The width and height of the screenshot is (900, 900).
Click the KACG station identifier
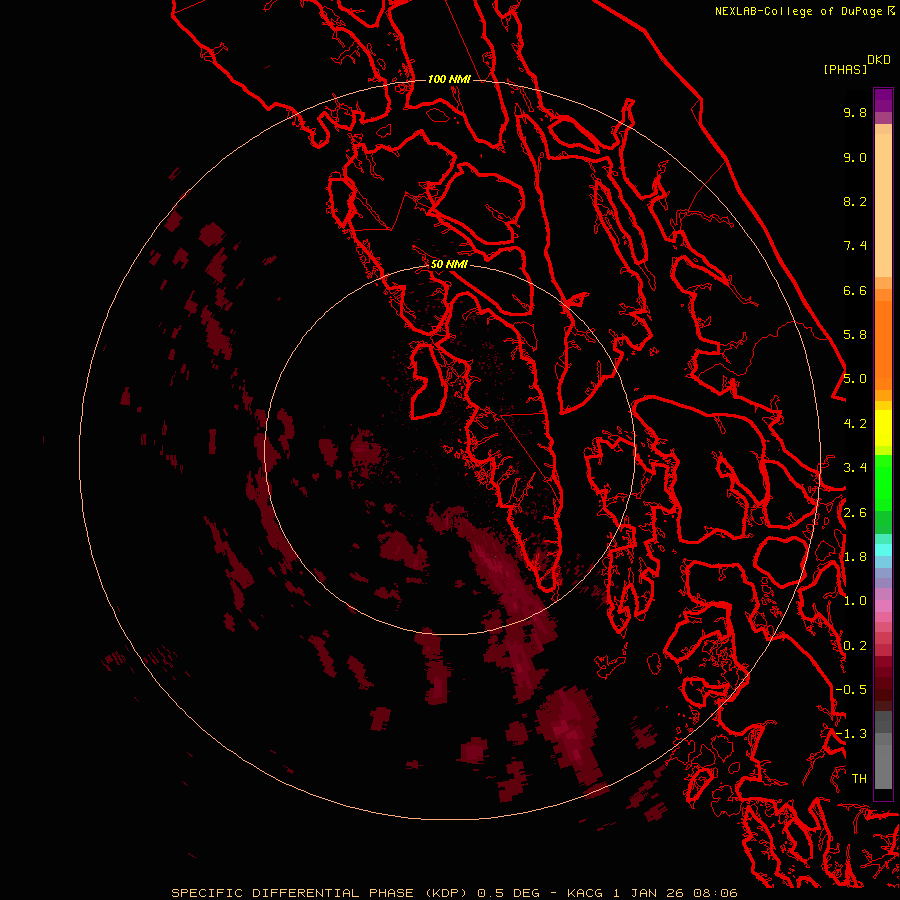584,893
